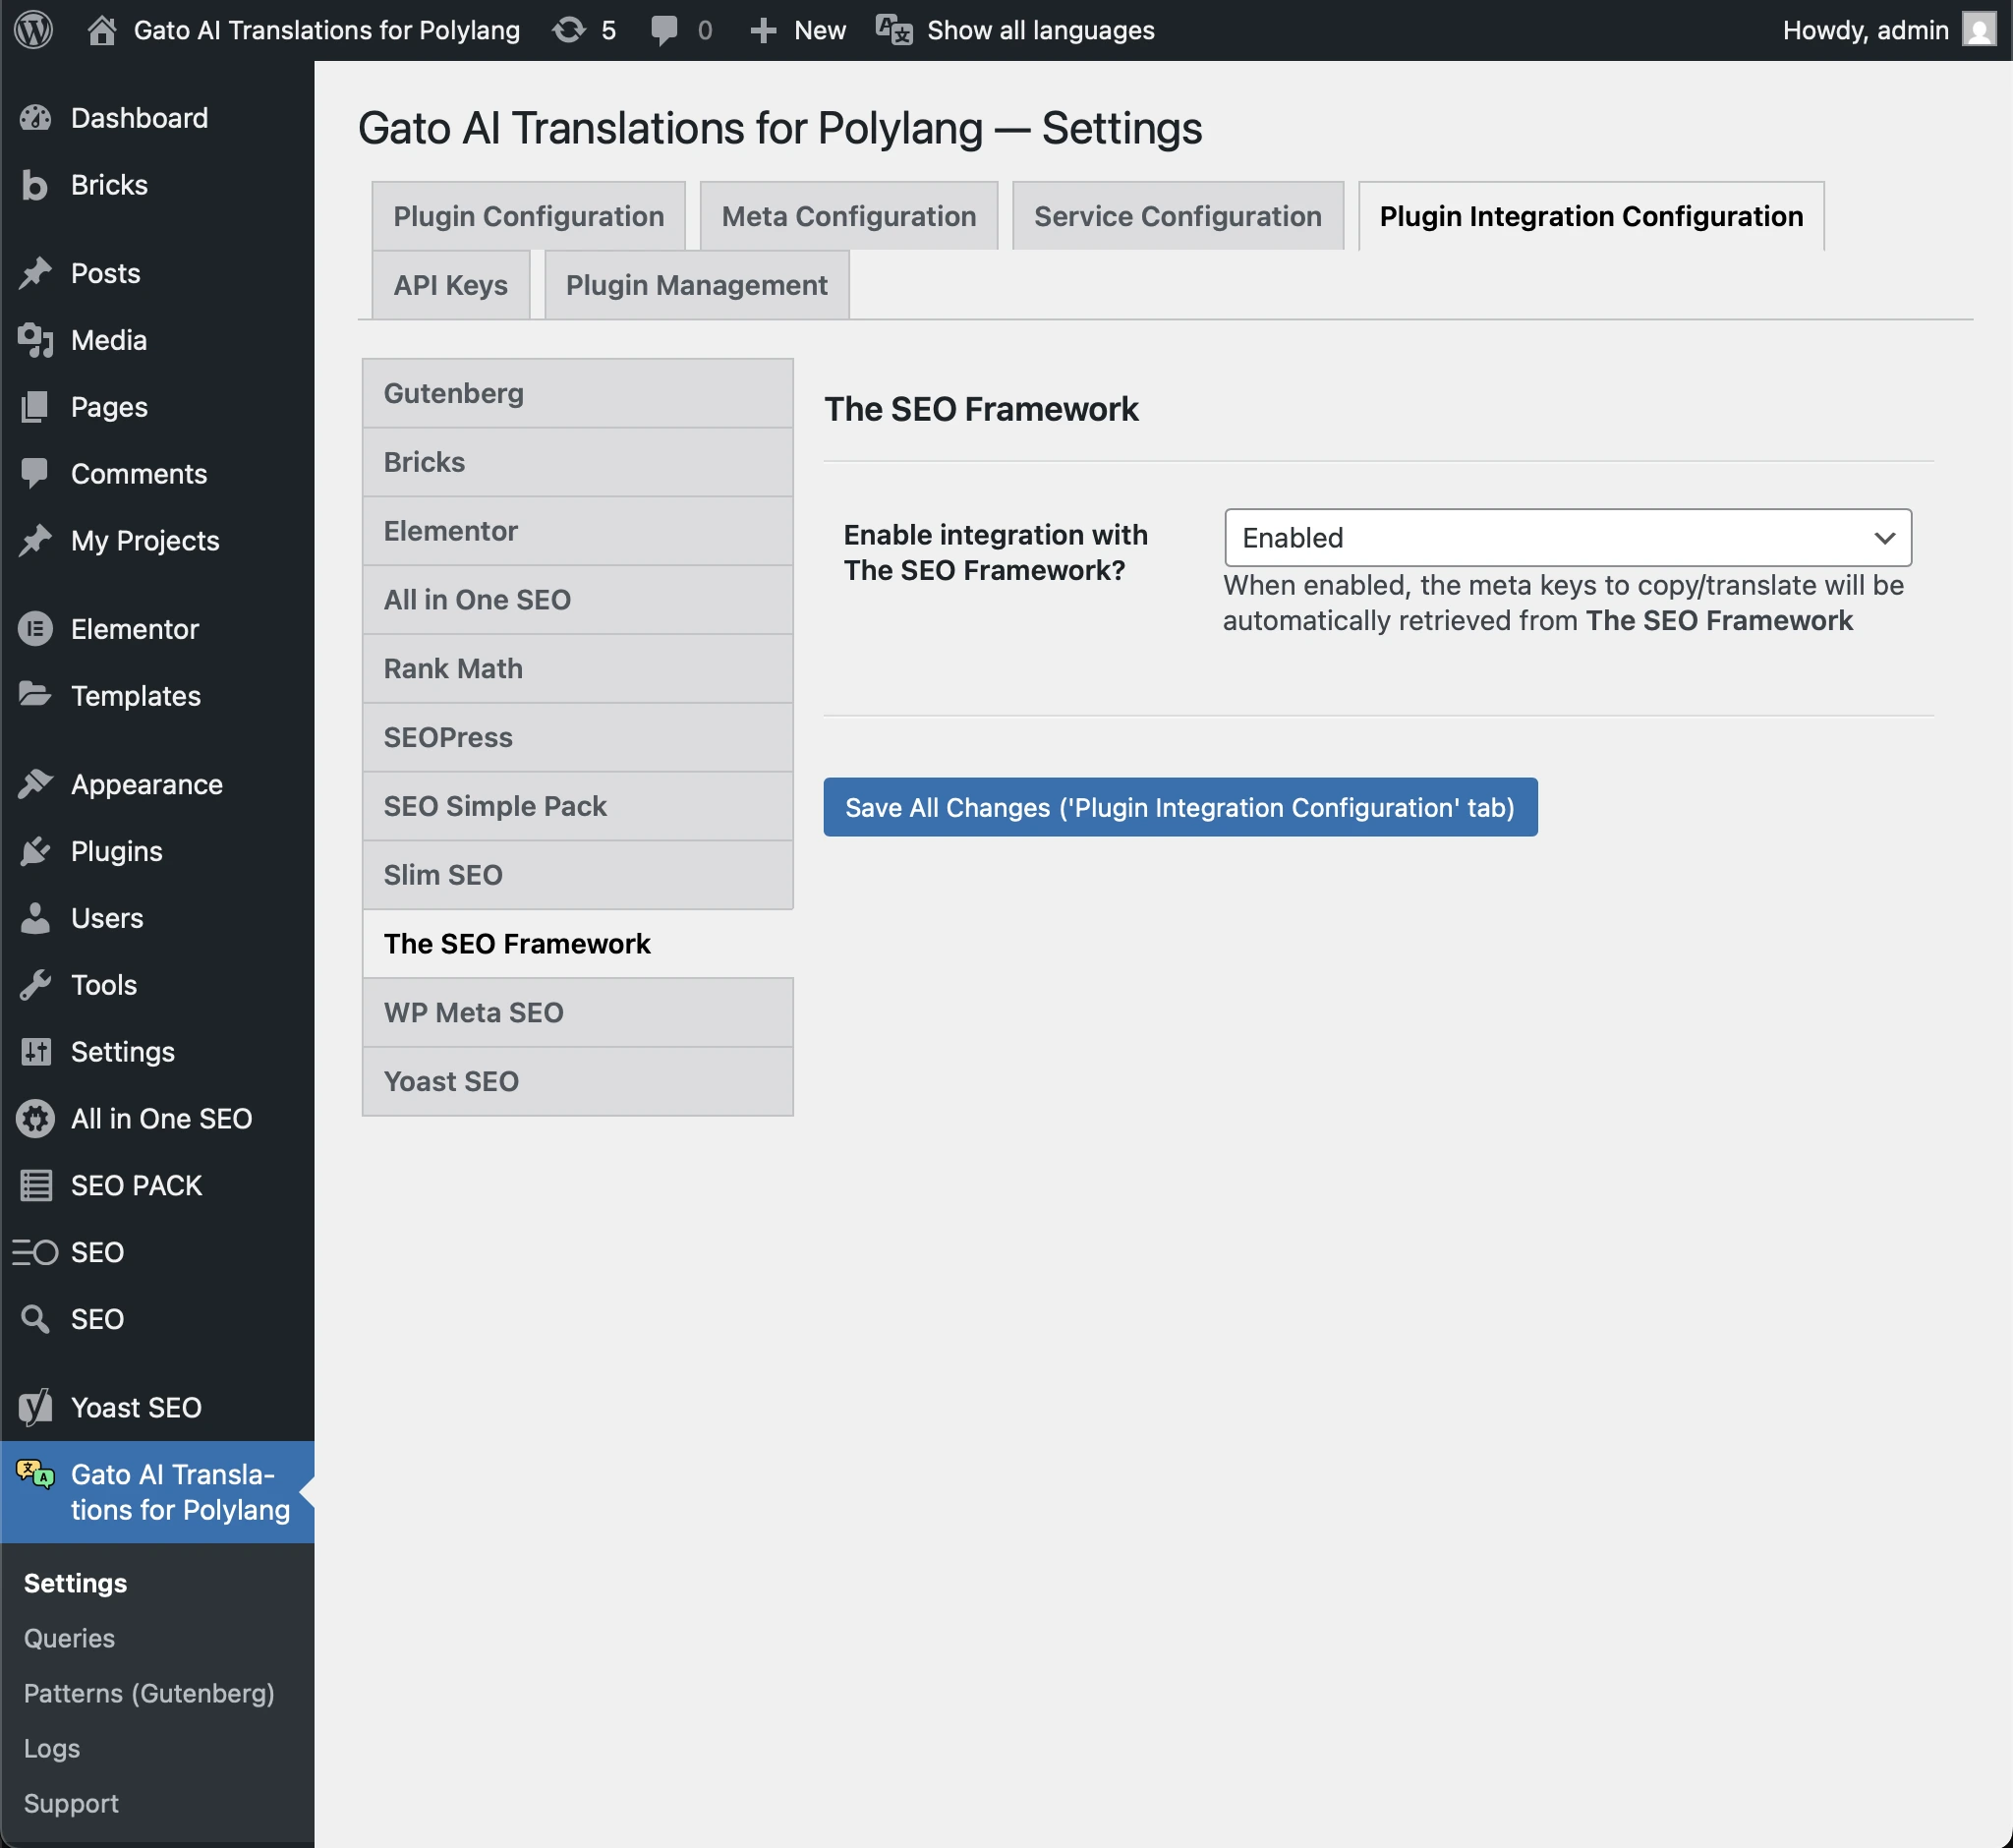Click the WordPress logo in the admin bar
This screenshot has width=2013, height=1848.
33,30
